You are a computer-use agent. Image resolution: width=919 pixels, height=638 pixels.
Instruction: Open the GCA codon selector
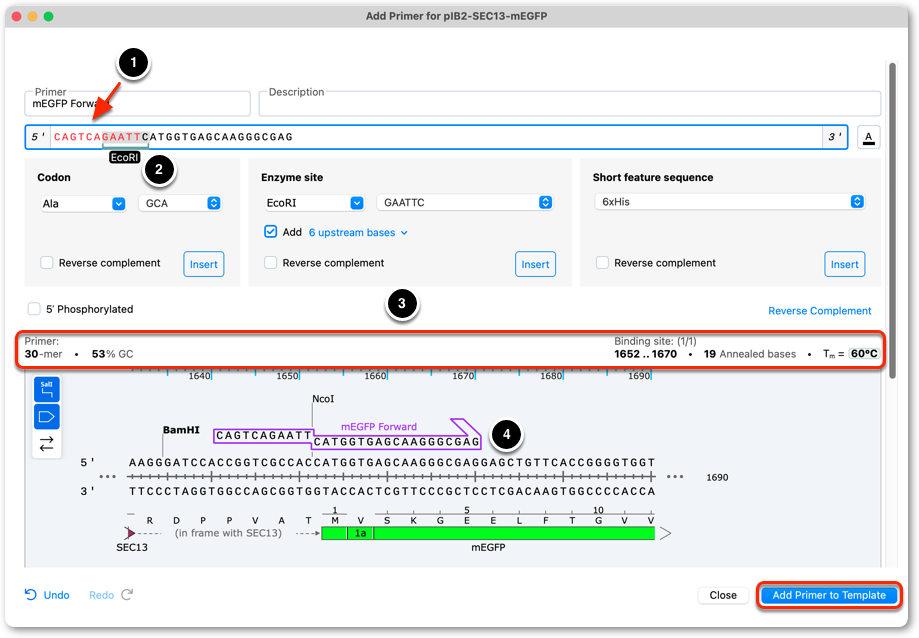pyautogui.click(x=180, y=203)
